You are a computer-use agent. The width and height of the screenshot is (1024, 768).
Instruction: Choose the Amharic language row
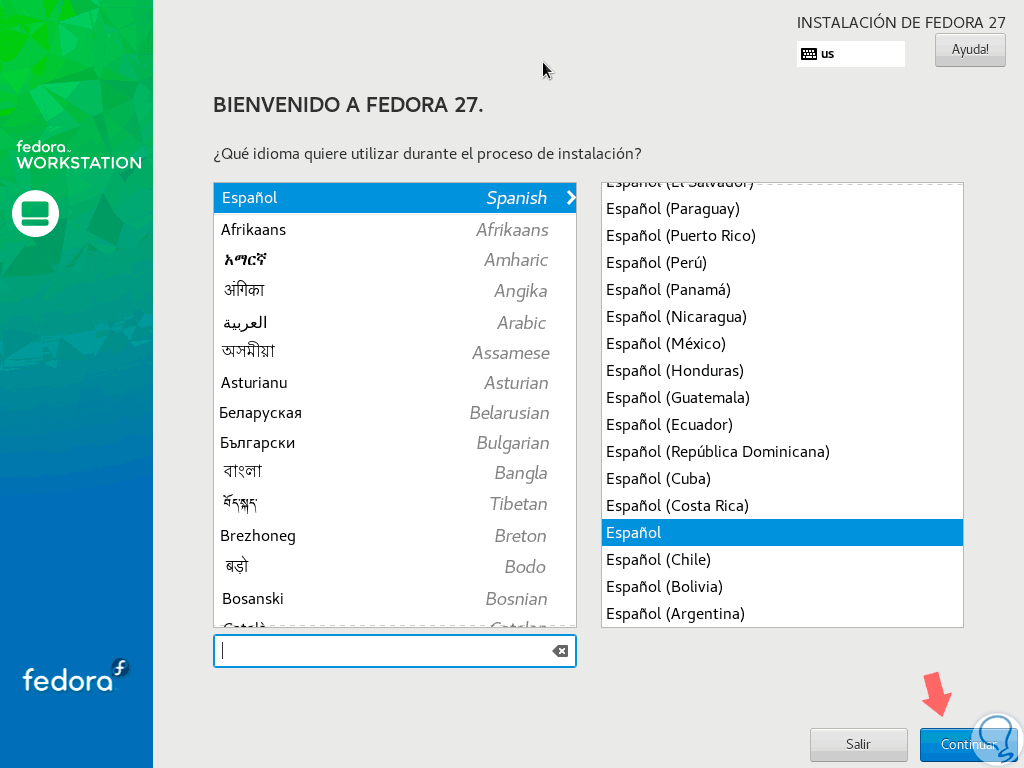394,260
